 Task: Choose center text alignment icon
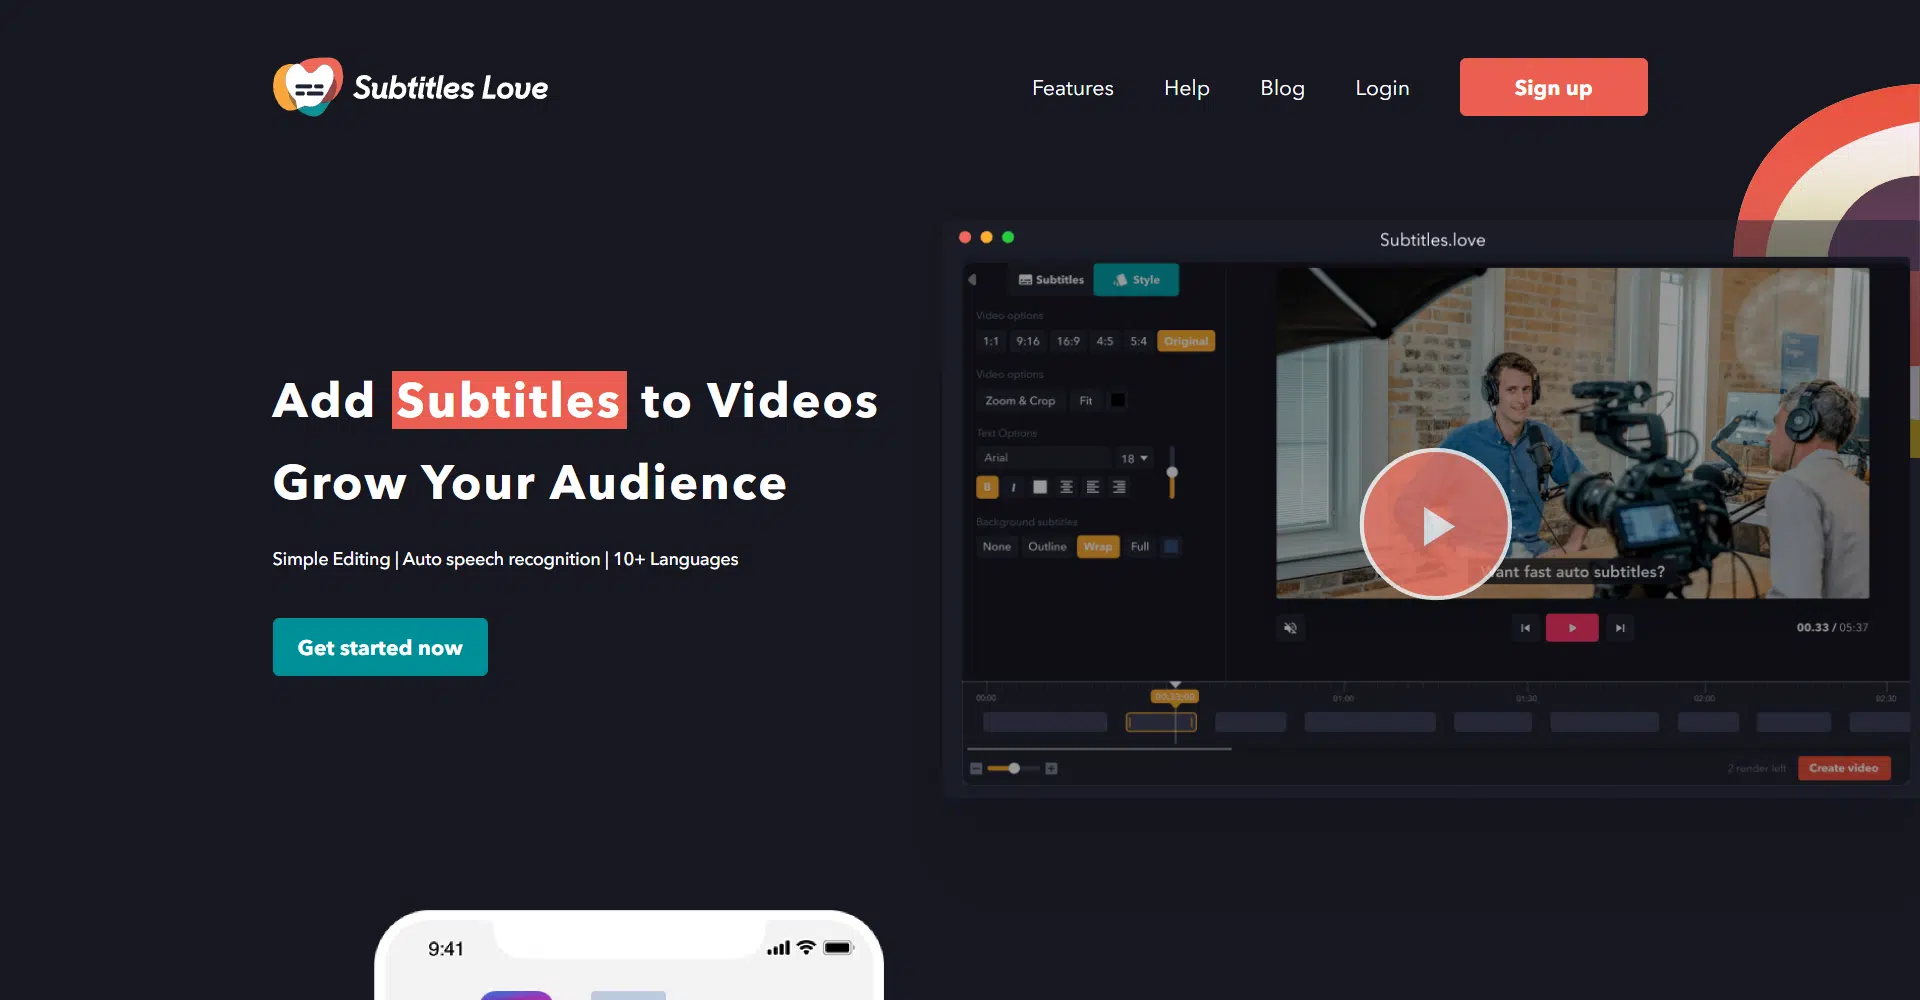[x=1066, y=487]
